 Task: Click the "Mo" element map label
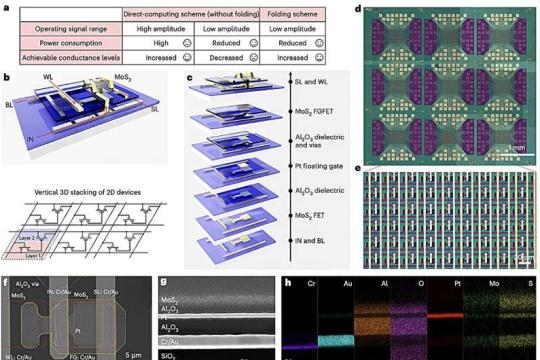coord(494,284)
